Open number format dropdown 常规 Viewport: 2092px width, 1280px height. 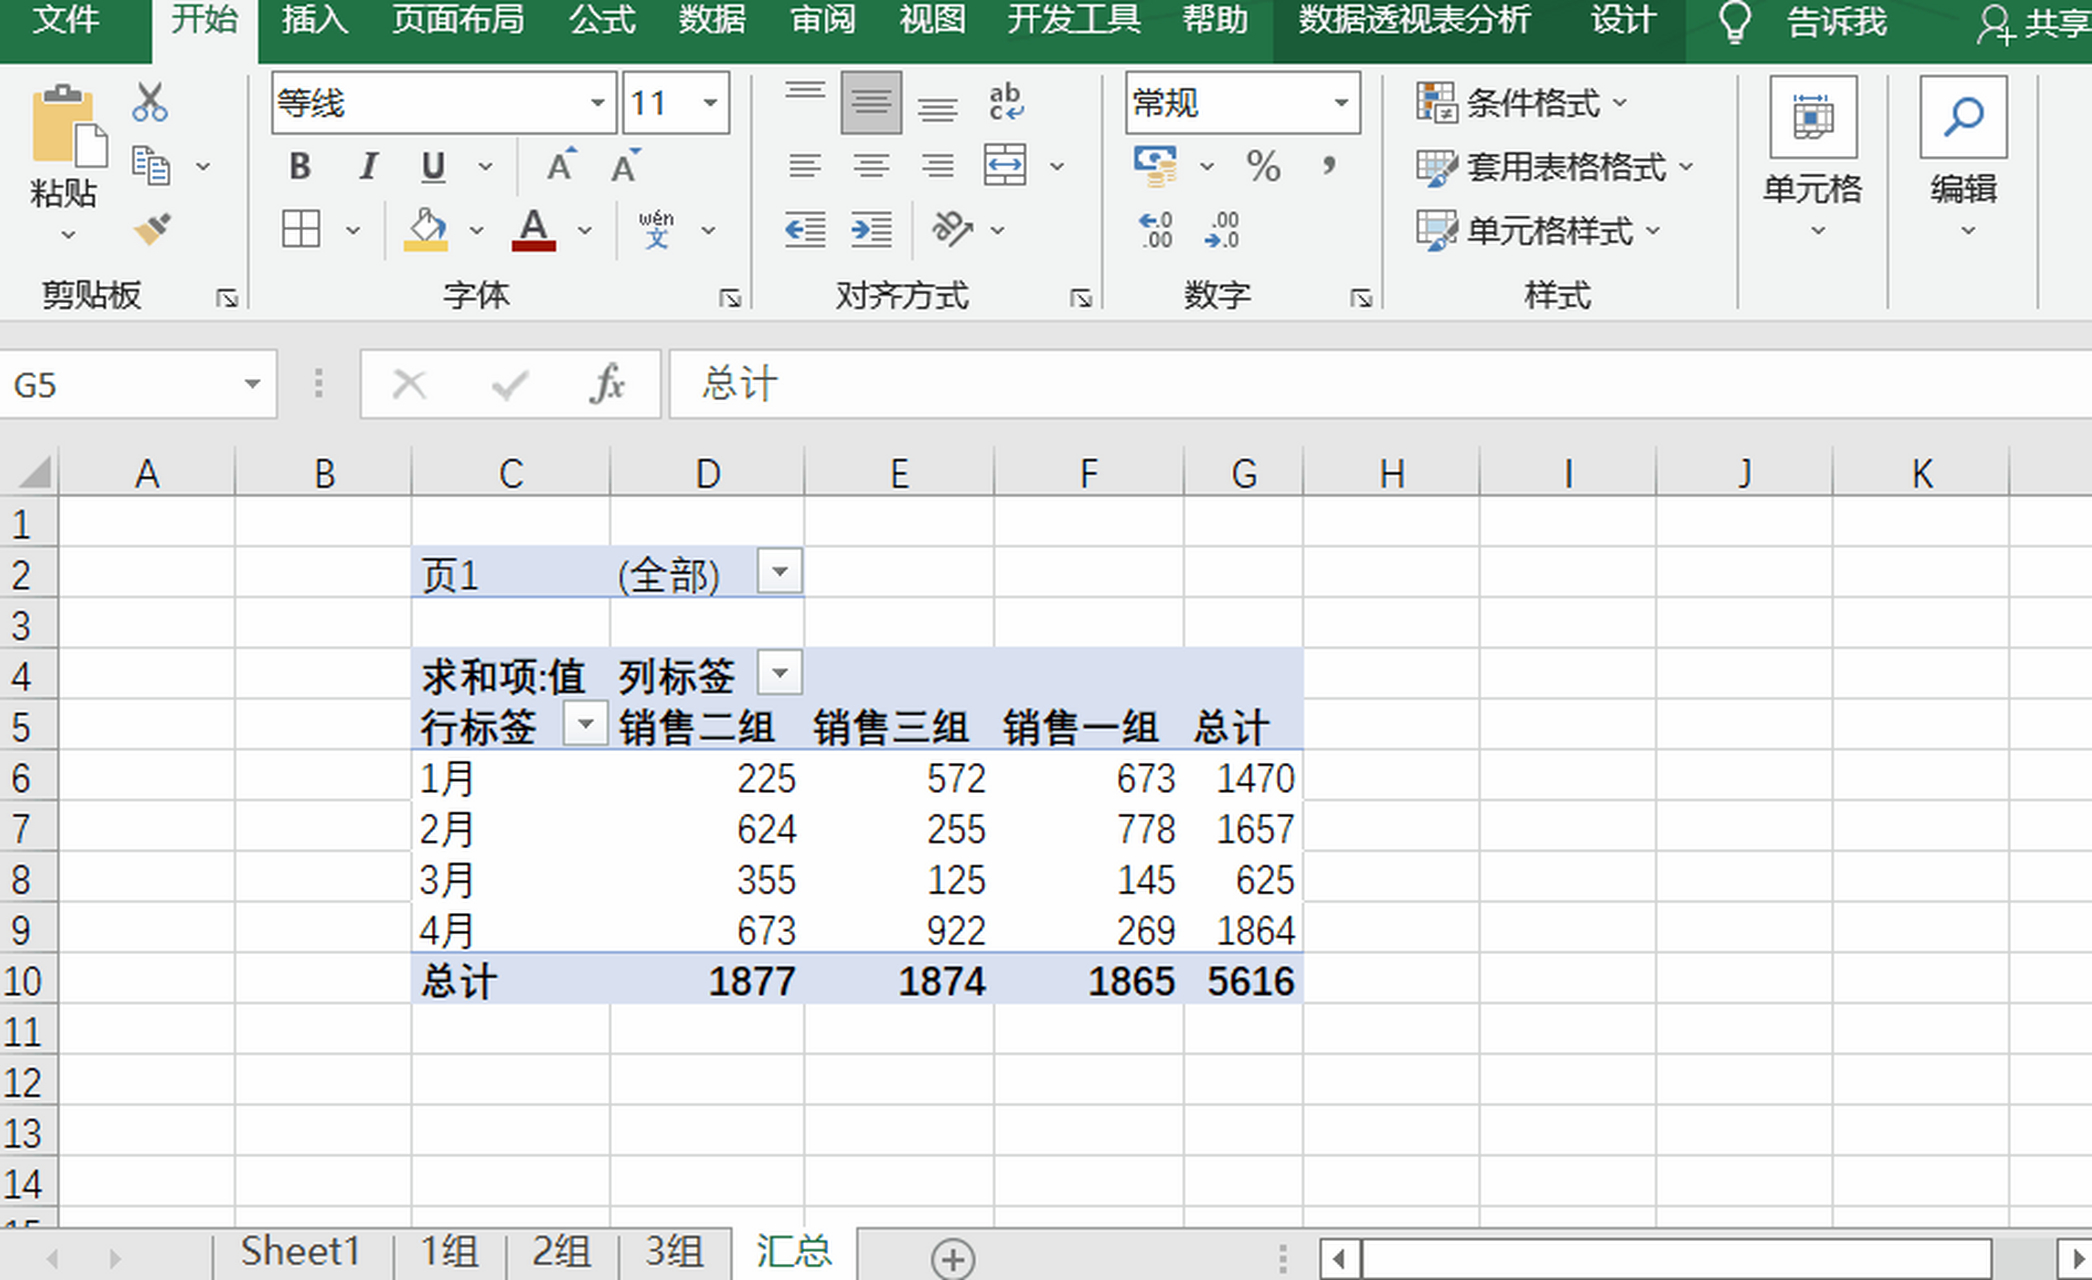coord(1341,102)
